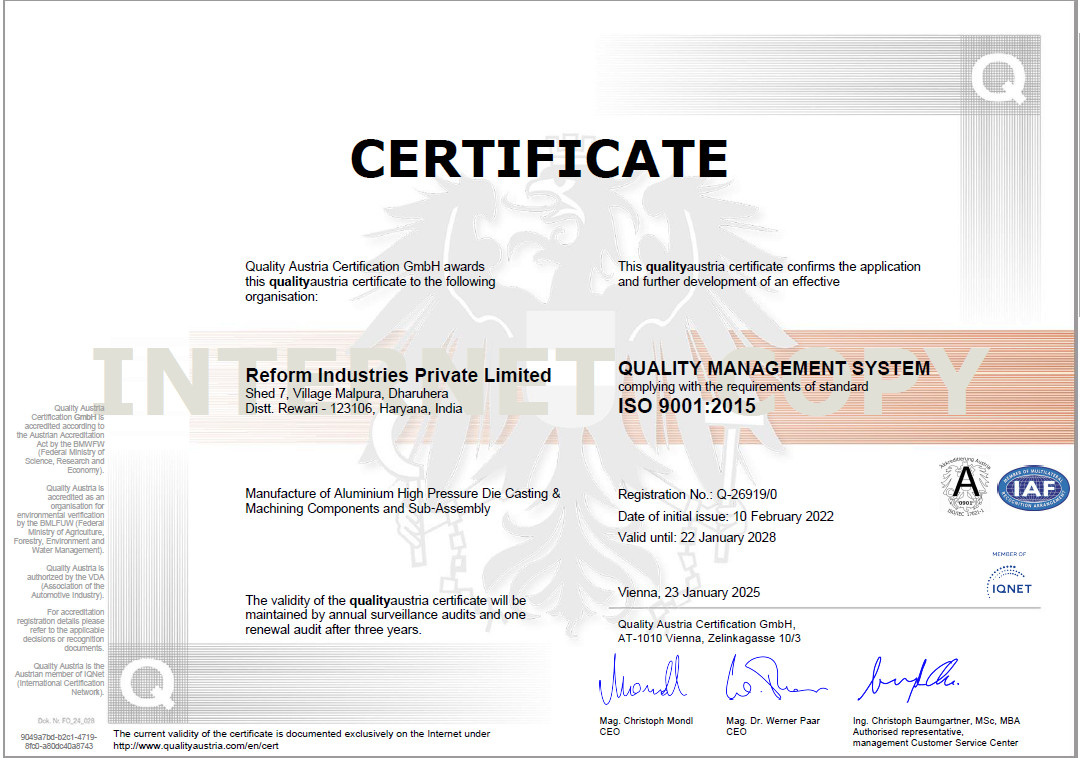This screenshot has height=758, width=1080.
Task: Click the CERTIFICATE heading
Action: click(x=538, y=158)
